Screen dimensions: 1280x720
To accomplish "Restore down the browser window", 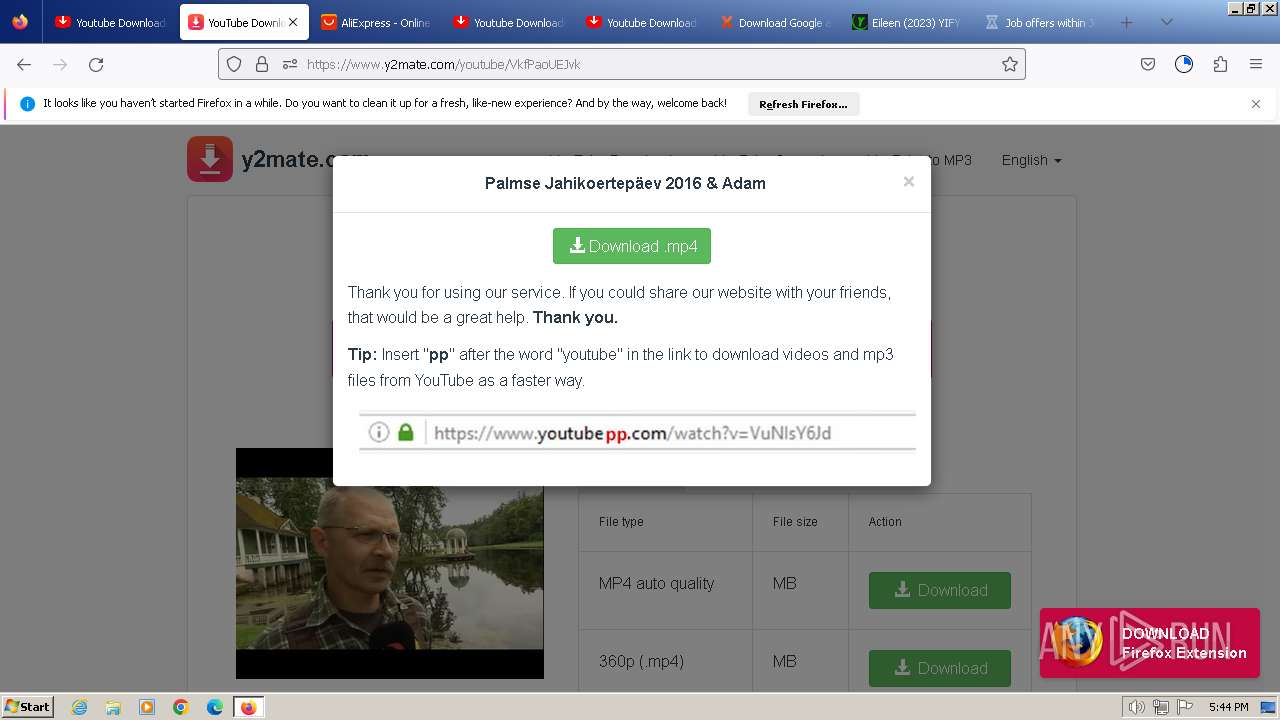I will 1250,8.
